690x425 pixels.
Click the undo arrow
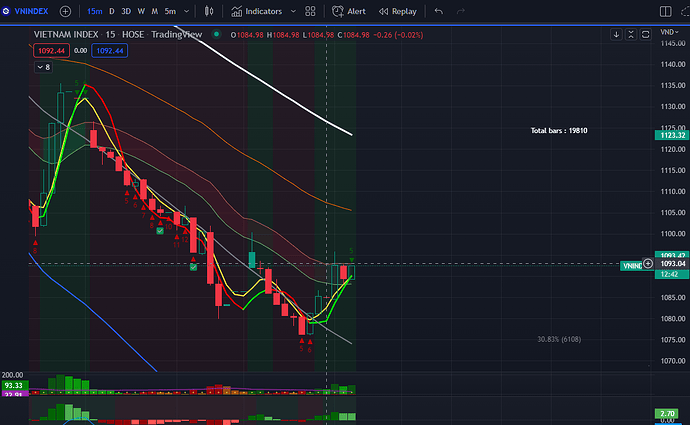click(x=439, y=11)
